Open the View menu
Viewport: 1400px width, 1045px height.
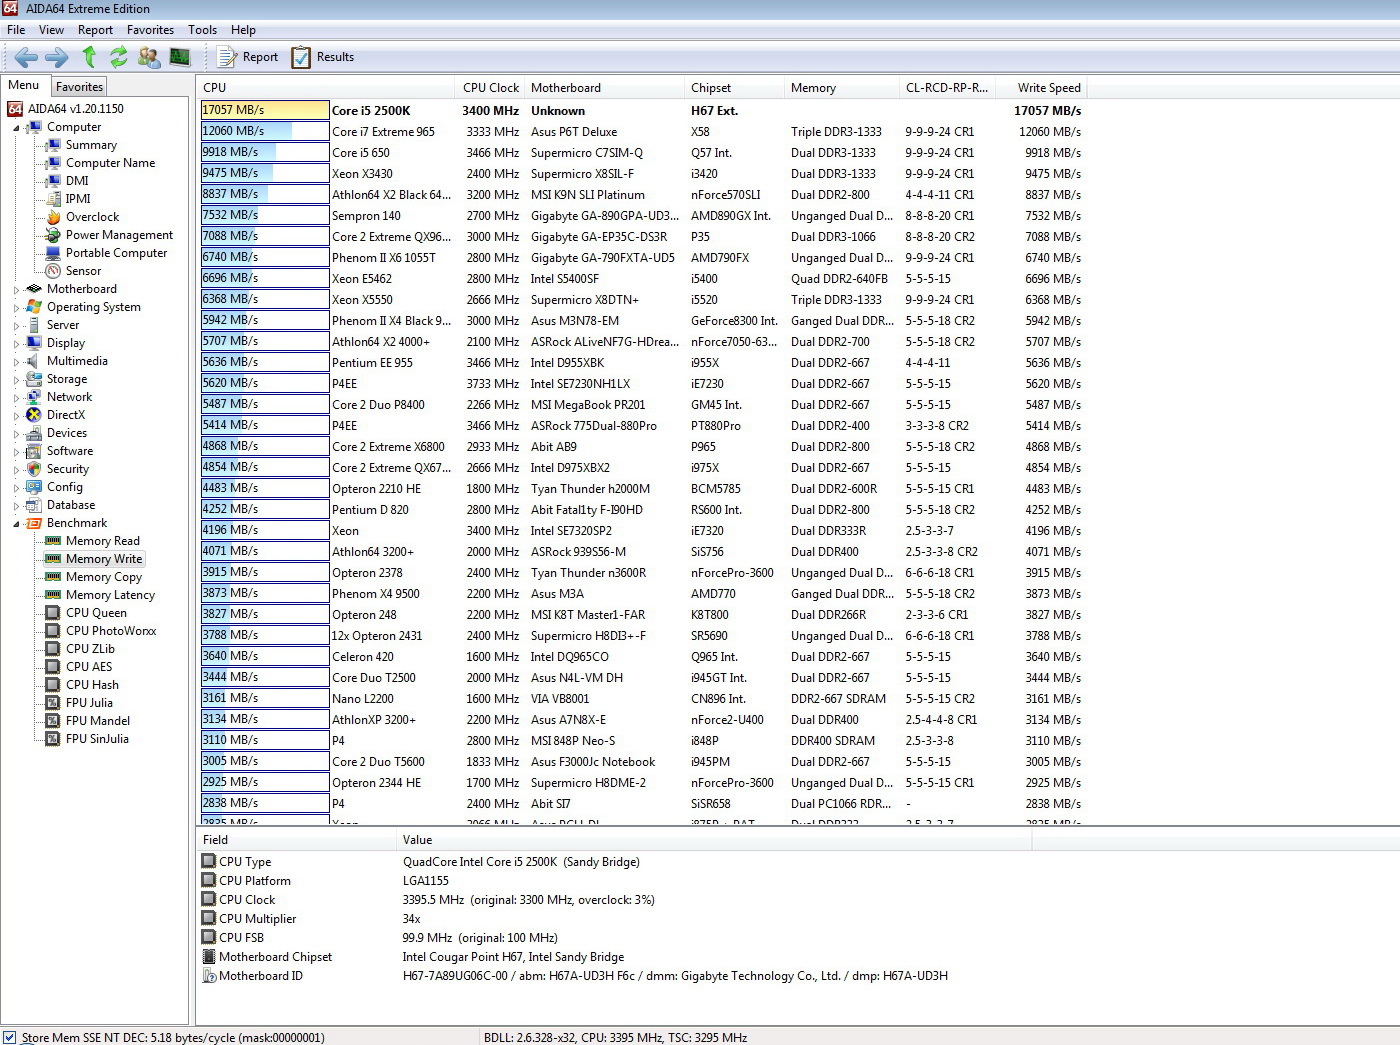(51, 30)
